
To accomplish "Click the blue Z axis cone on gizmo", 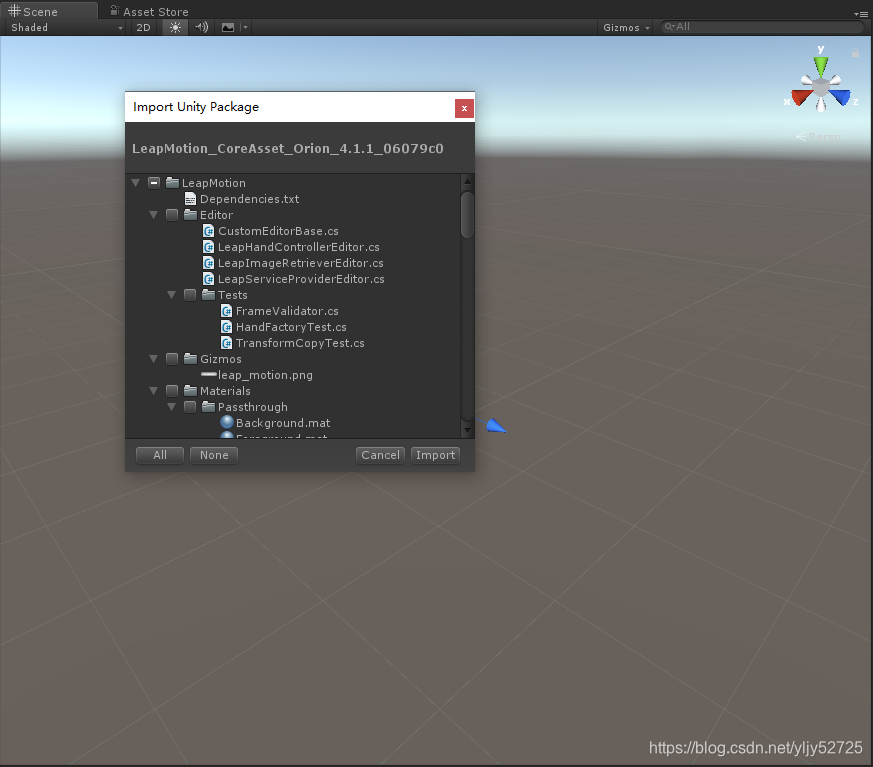I will point(841,97).
